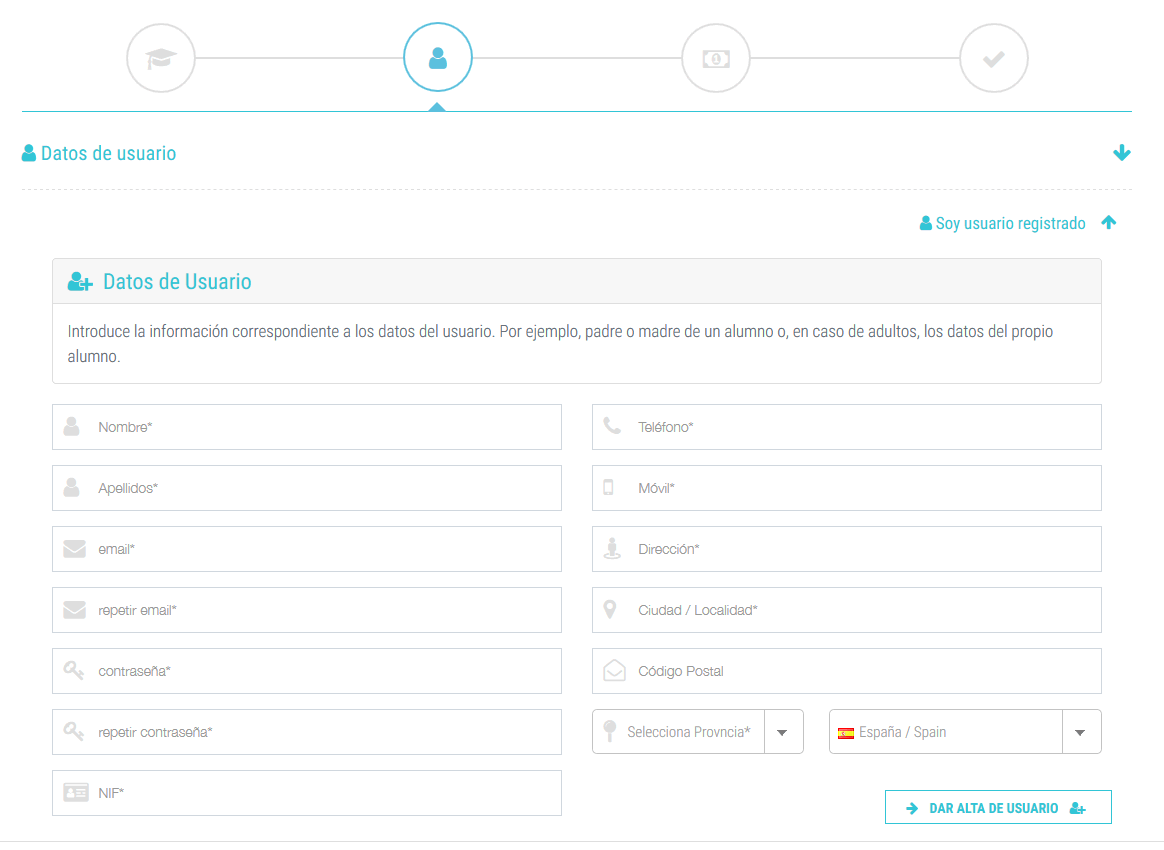Click the up arrow next to registered user
Screen dimensions: 1164x850
pyautogui.click(x=1108, y=223)
